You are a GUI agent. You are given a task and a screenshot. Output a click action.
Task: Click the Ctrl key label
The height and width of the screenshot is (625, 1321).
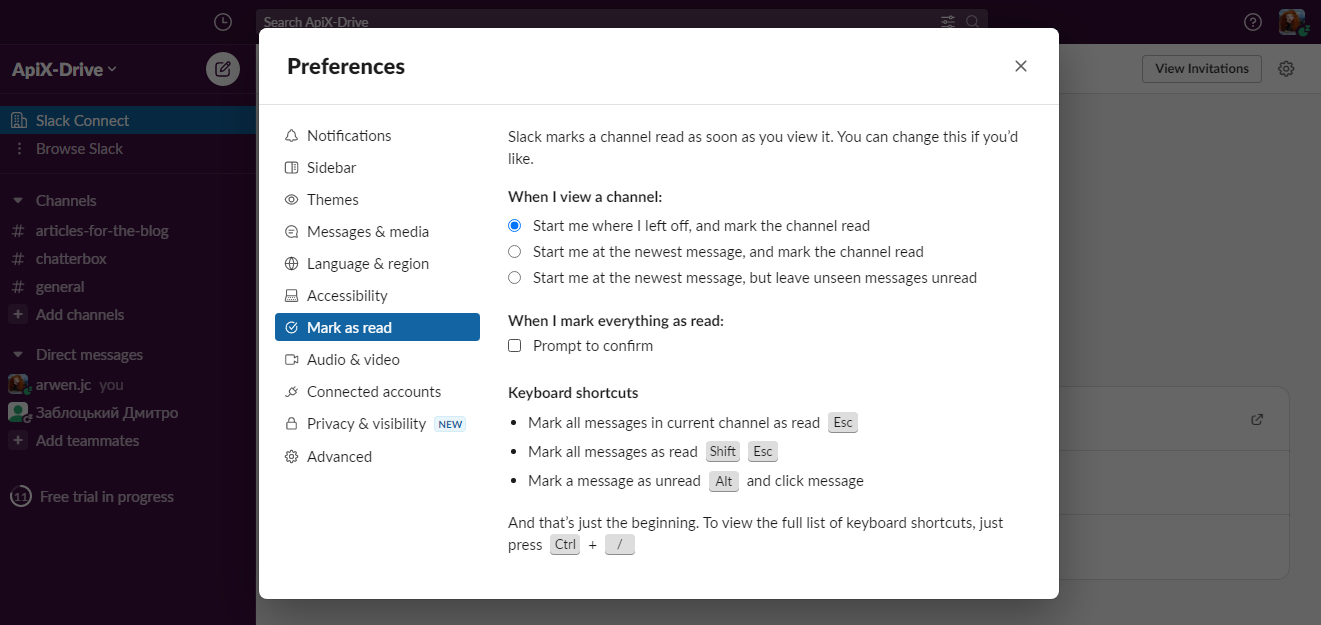pos(565,545)
